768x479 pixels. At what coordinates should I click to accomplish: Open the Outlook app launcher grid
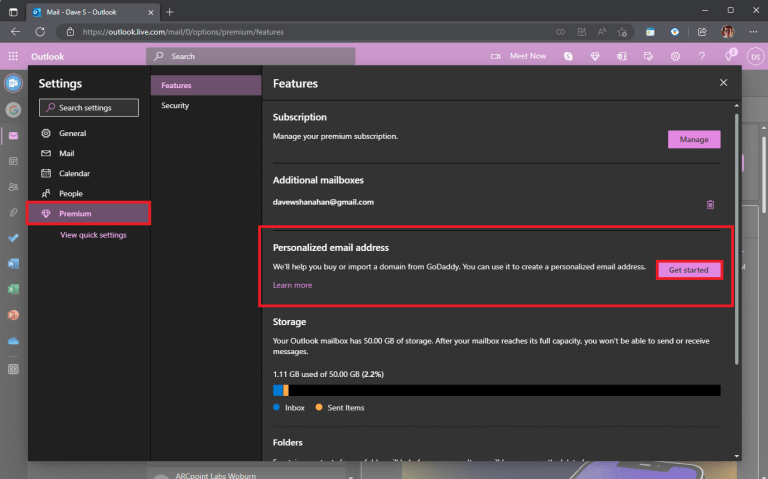(x=13, y=56)
